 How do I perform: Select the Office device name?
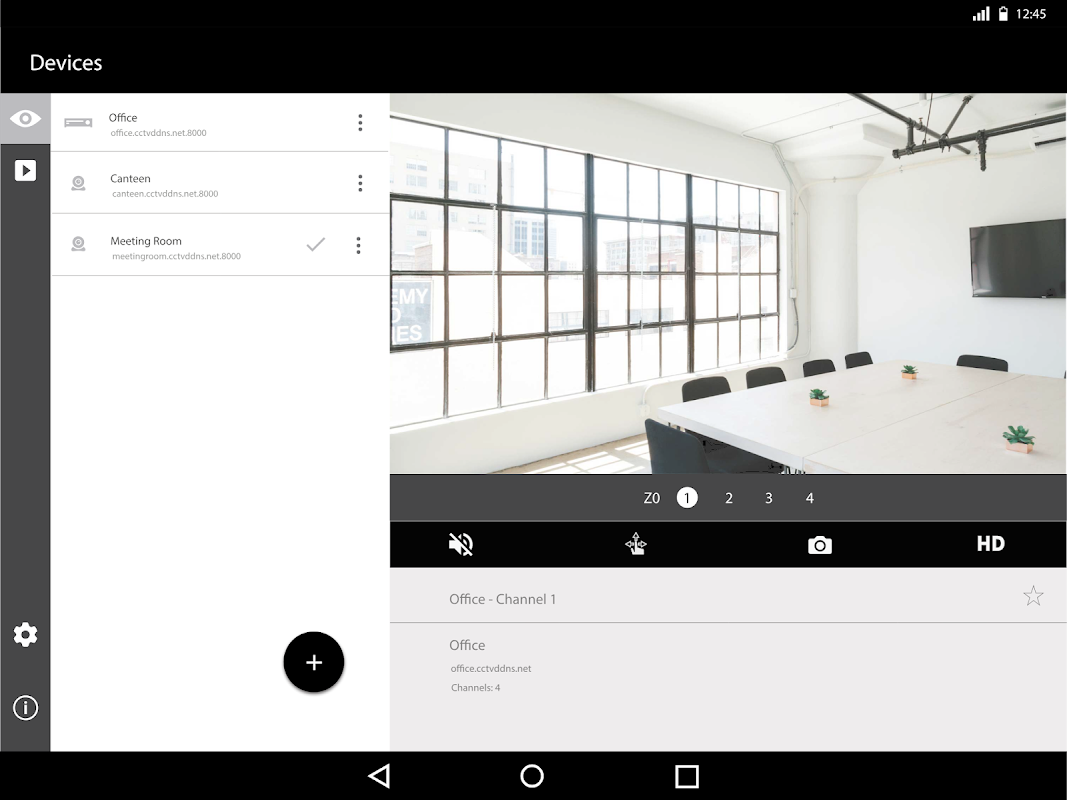click(x=123, y=118)
